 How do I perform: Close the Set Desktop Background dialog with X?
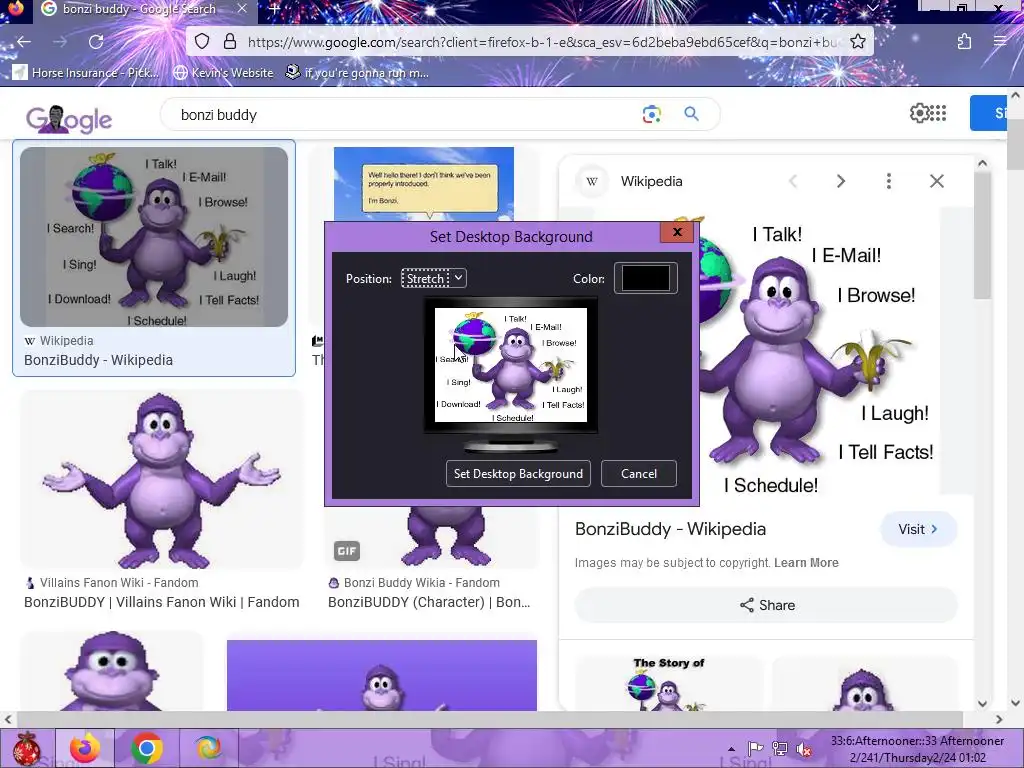coord(677,232)
